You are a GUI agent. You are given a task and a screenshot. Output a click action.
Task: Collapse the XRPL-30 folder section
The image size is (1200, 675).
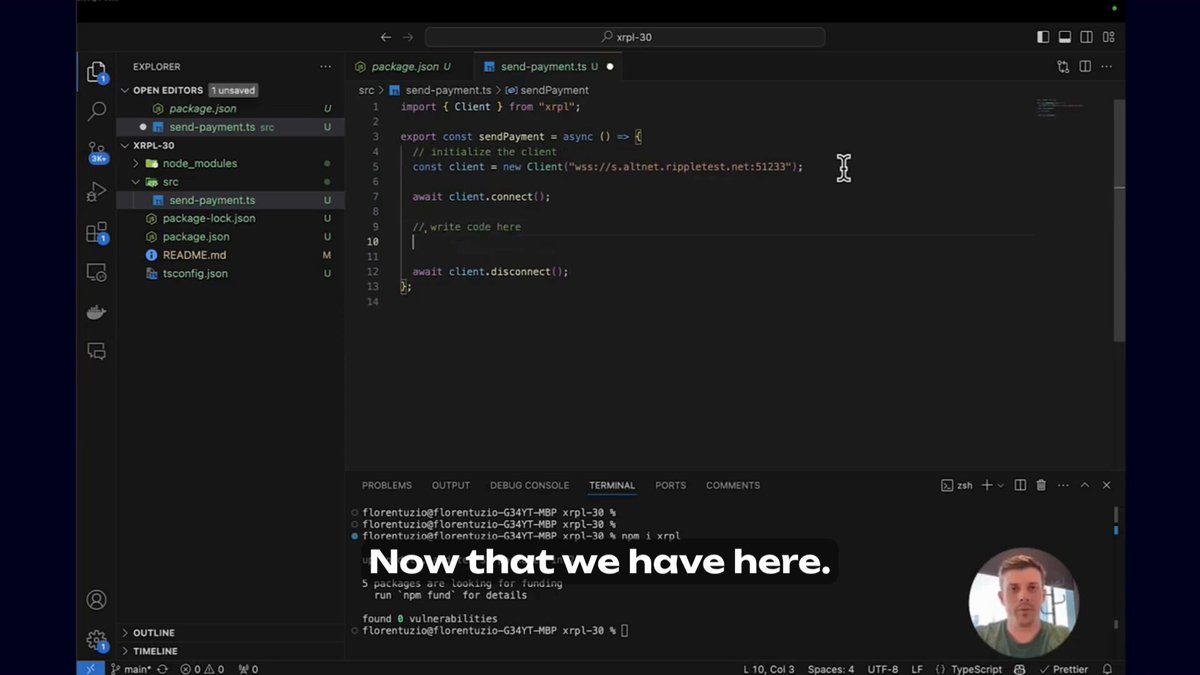click(125, 145)
